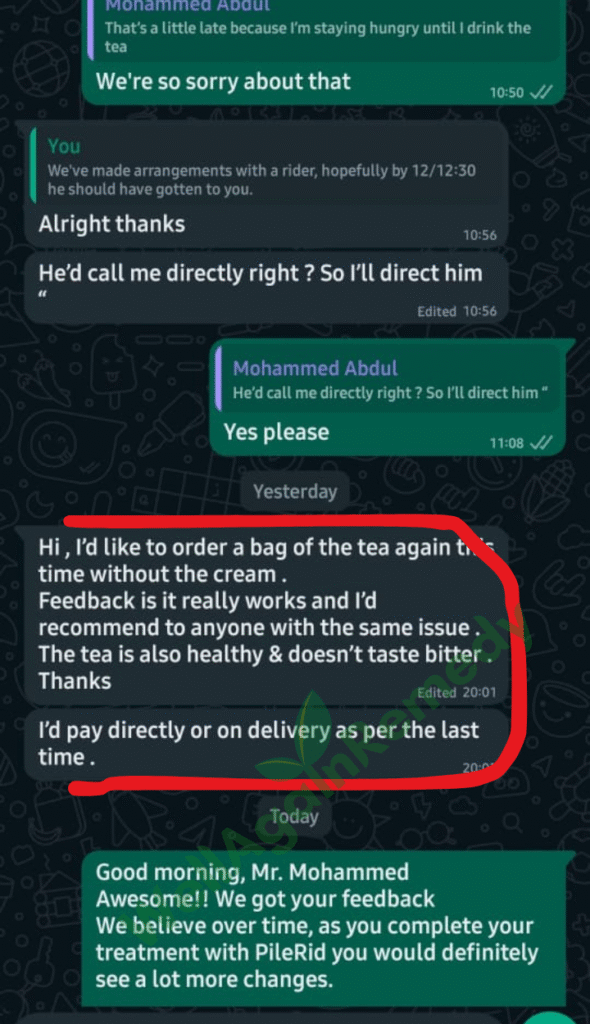Select message 'He'd call me directly right ? So I'll direct him'
The height and width of the screenshot is (1024, 590).
click(267, 288)
